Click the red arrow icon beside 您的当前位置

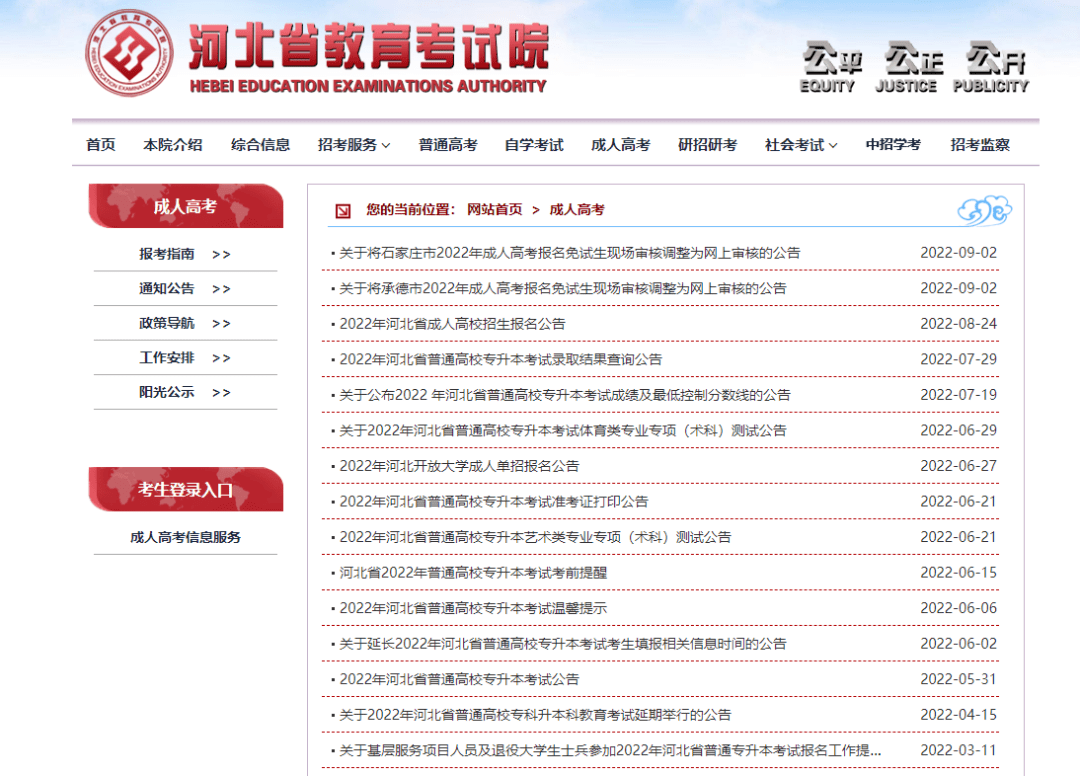pyautogui.click(x=342, y=211)
